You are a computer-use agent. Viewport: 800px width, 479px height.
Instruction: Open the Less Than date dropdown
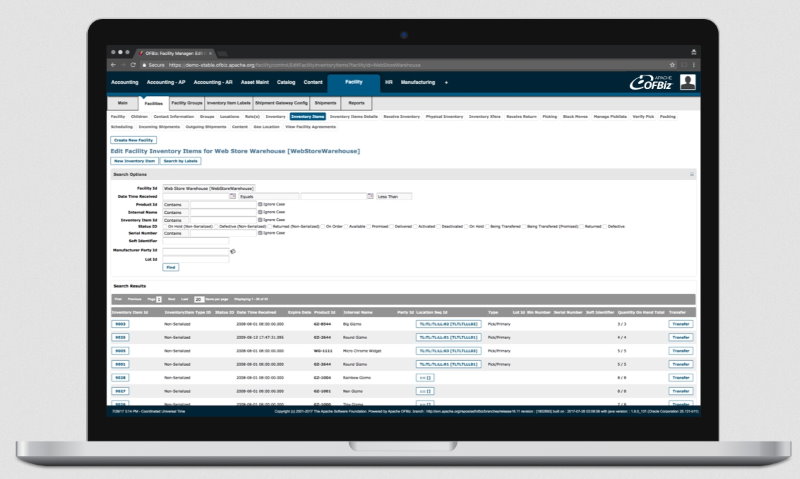pos(394,197)
